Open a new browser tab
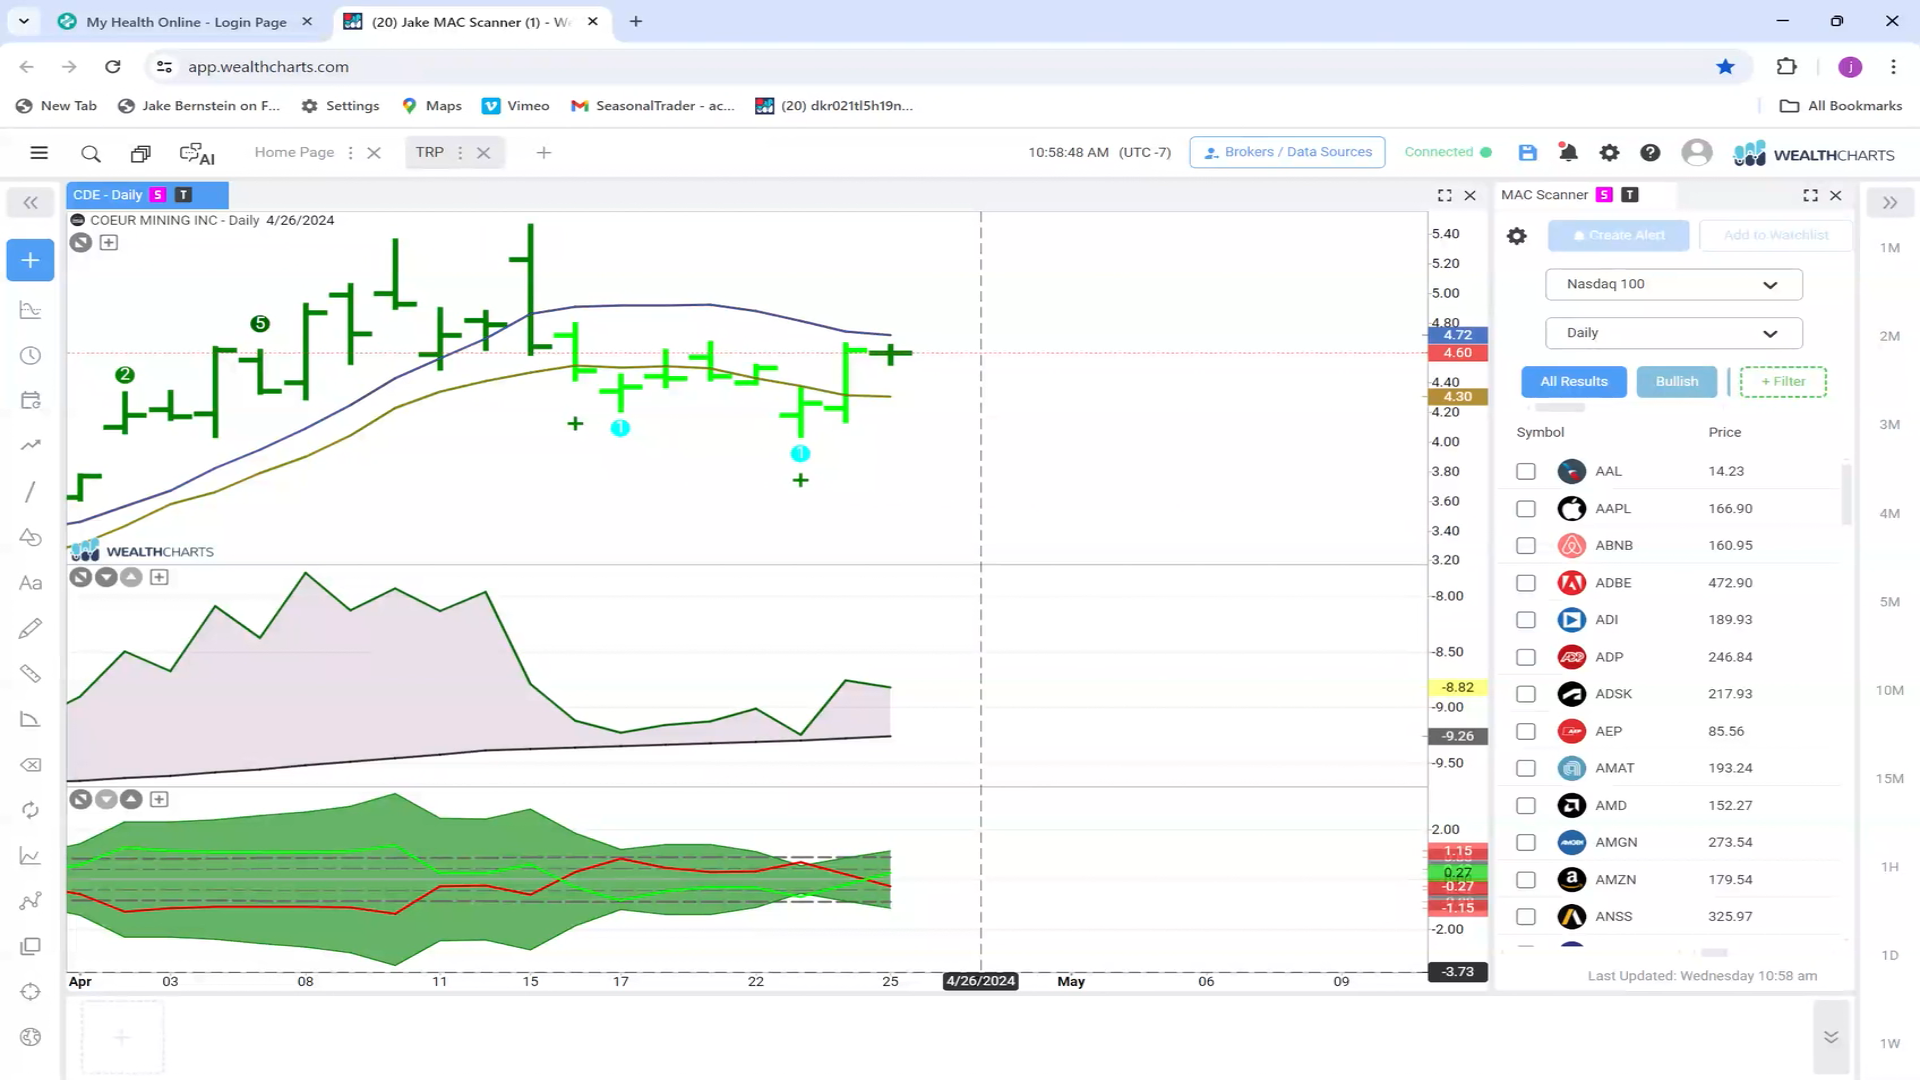This screenshot has height=1080, width=1920. tap(636, 21)
